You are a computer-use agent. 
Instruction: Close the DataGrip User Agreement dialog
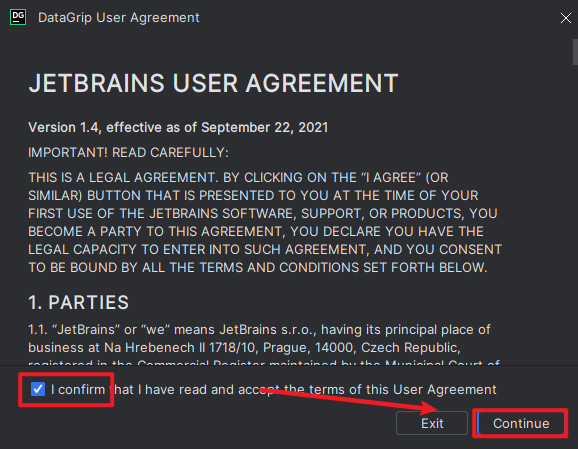coord(565,18)
